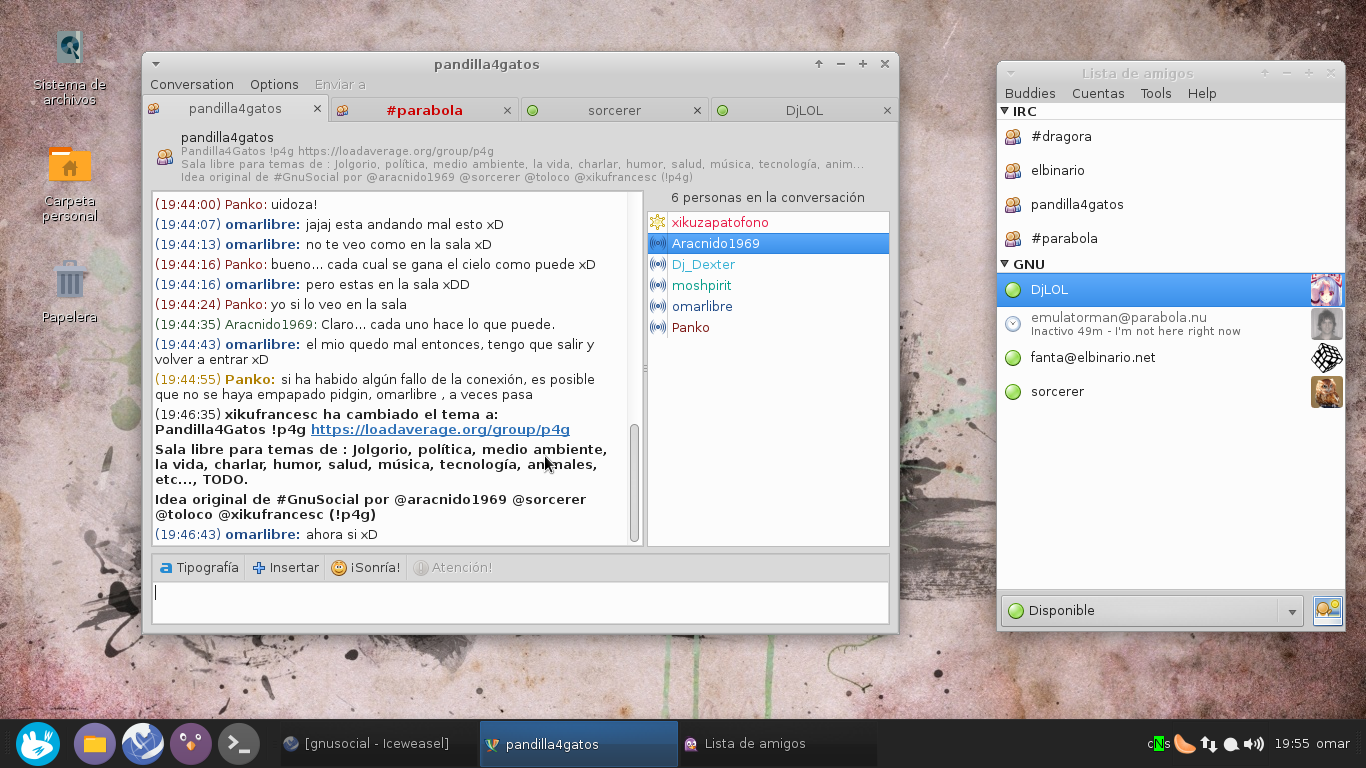Open the pandilla4gatos window menu arrow
This screenshot has width=1366, height=768.
[156, 64]
